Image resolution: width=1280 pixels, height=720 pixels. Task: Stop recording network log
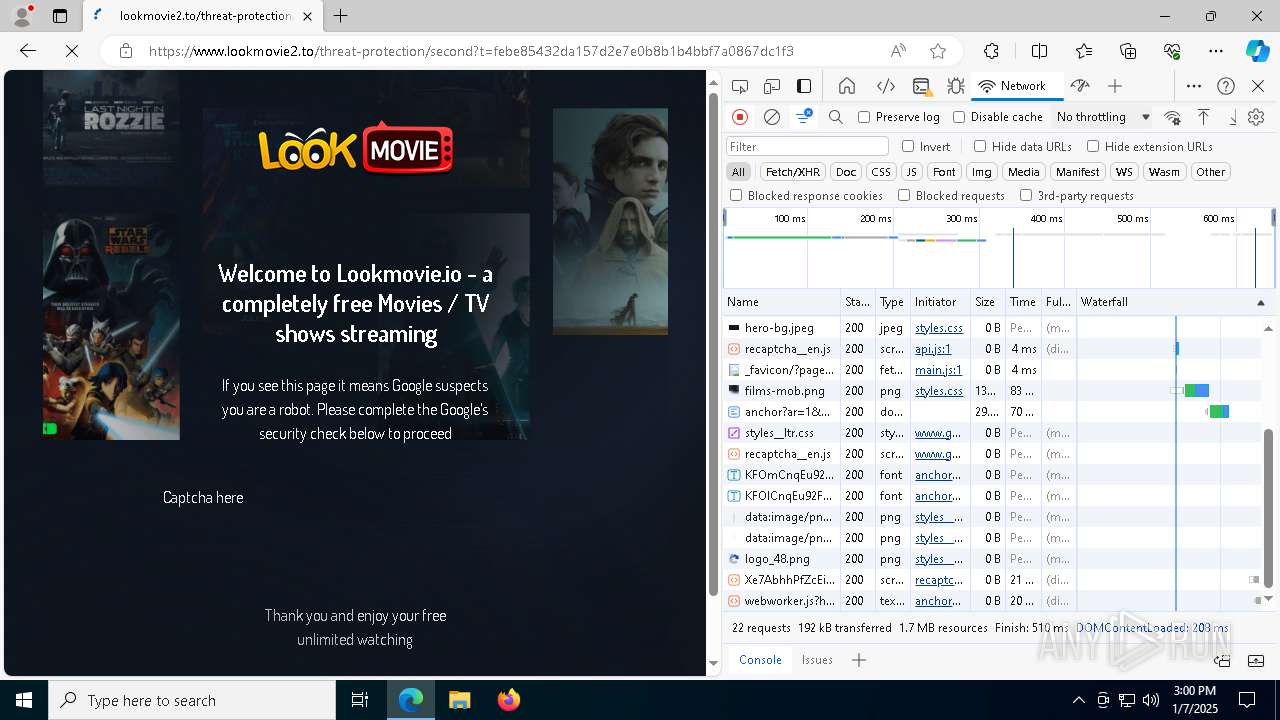[740, 117]
